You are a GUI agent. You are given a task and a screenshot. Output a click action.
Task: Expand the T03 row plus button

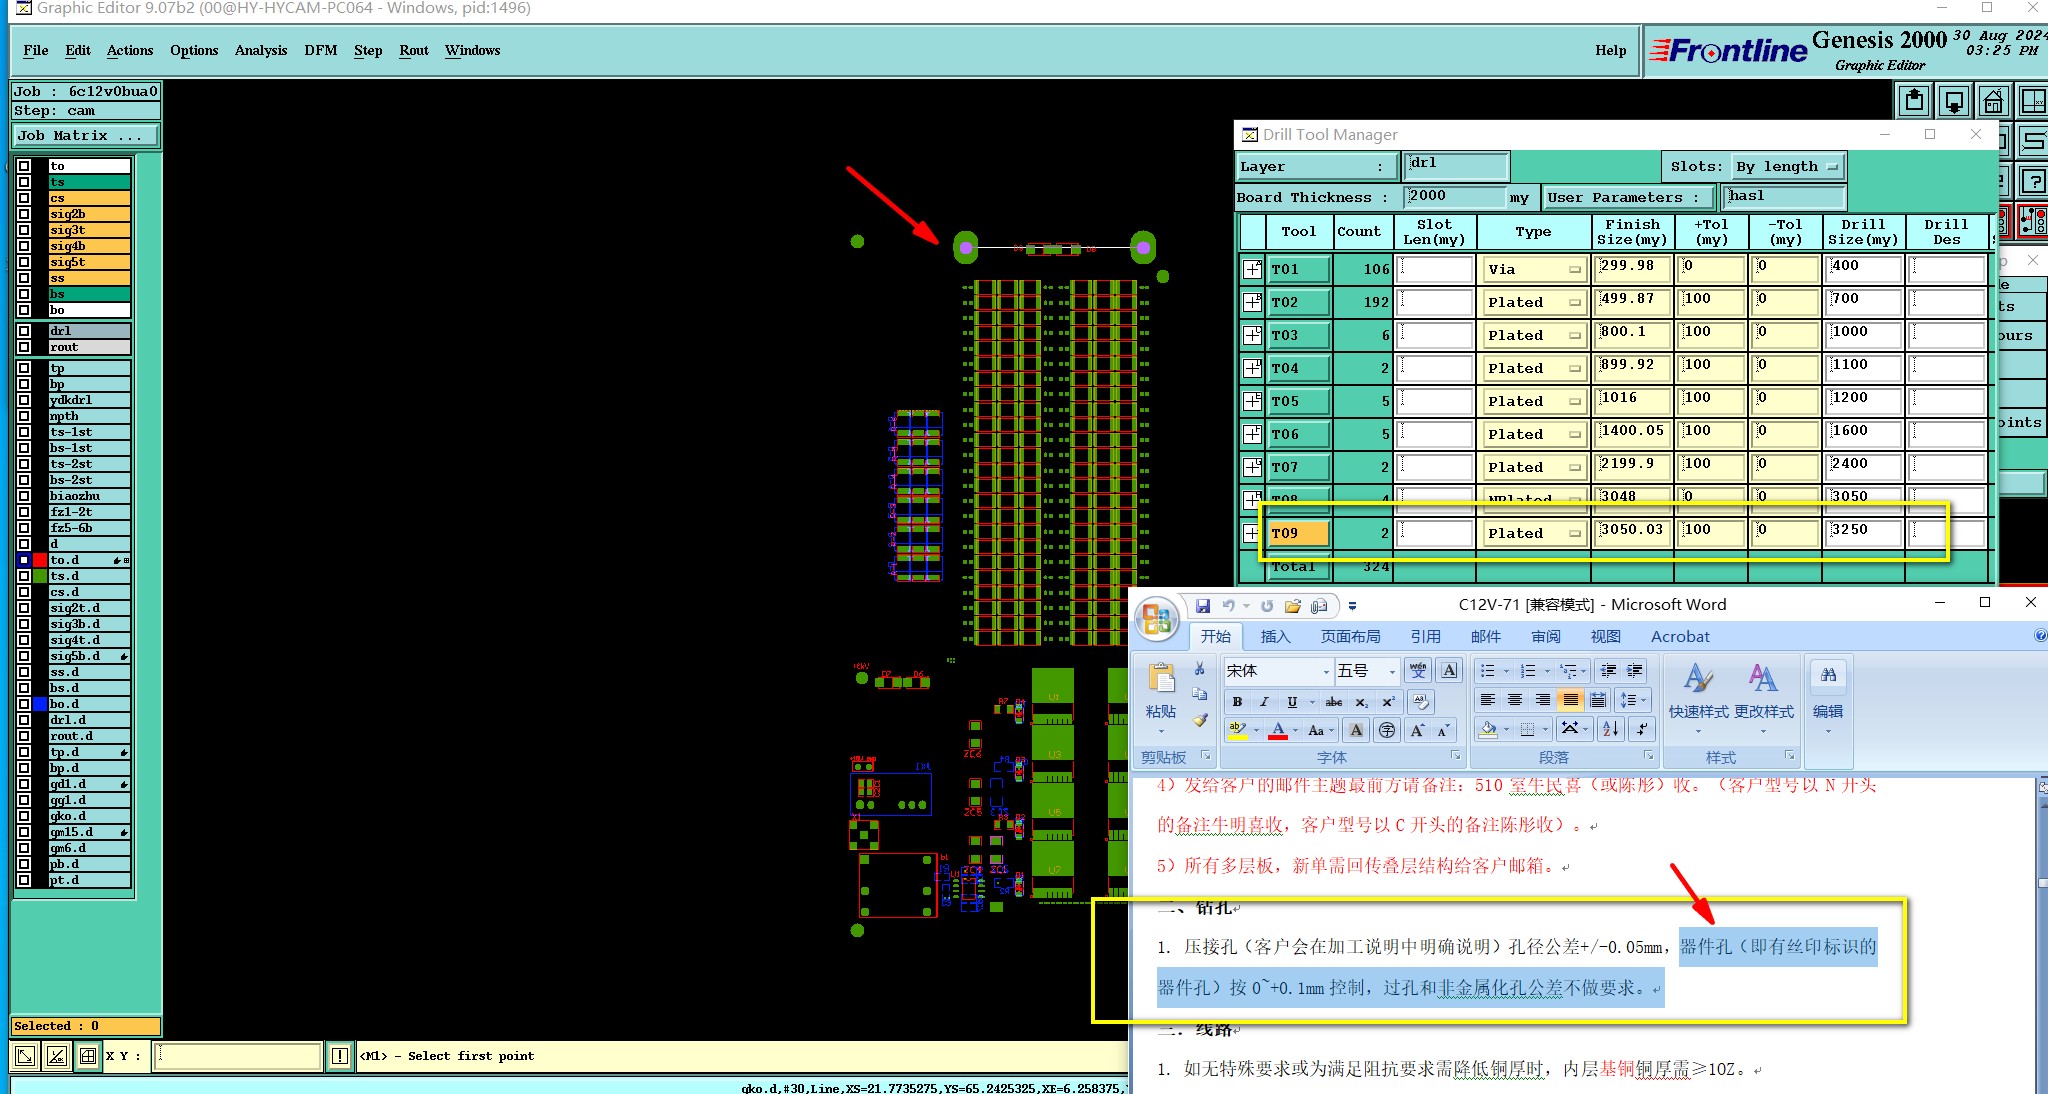click(1252, 335)
